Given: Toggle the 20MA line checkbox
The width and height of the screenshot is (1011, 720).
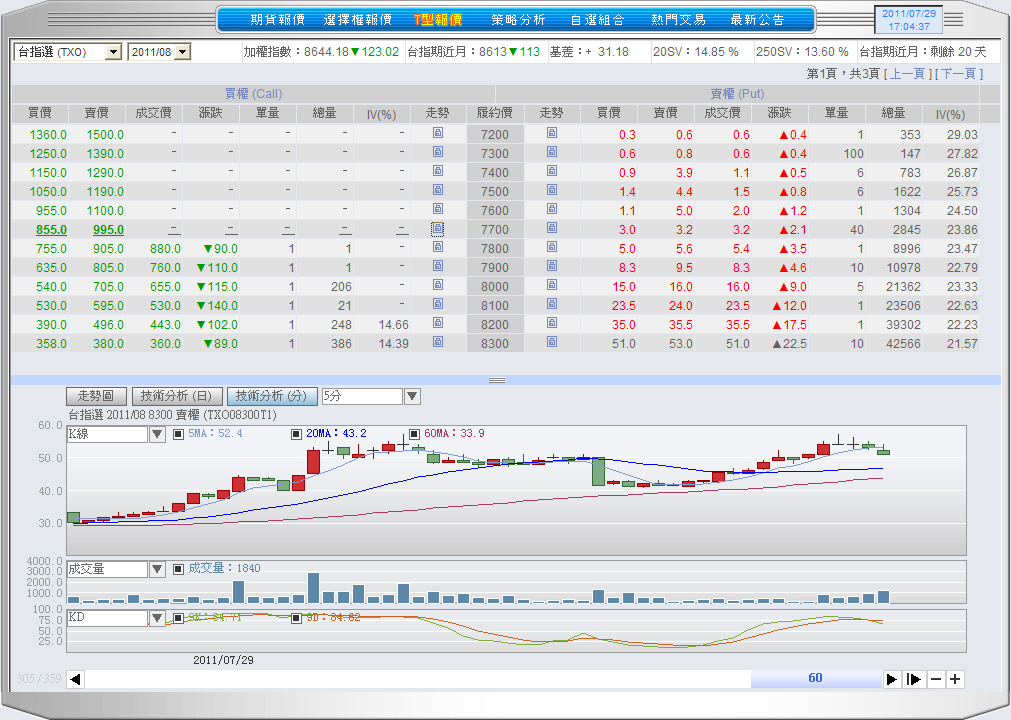Looking at the screenshot, I should click(296, 434).
